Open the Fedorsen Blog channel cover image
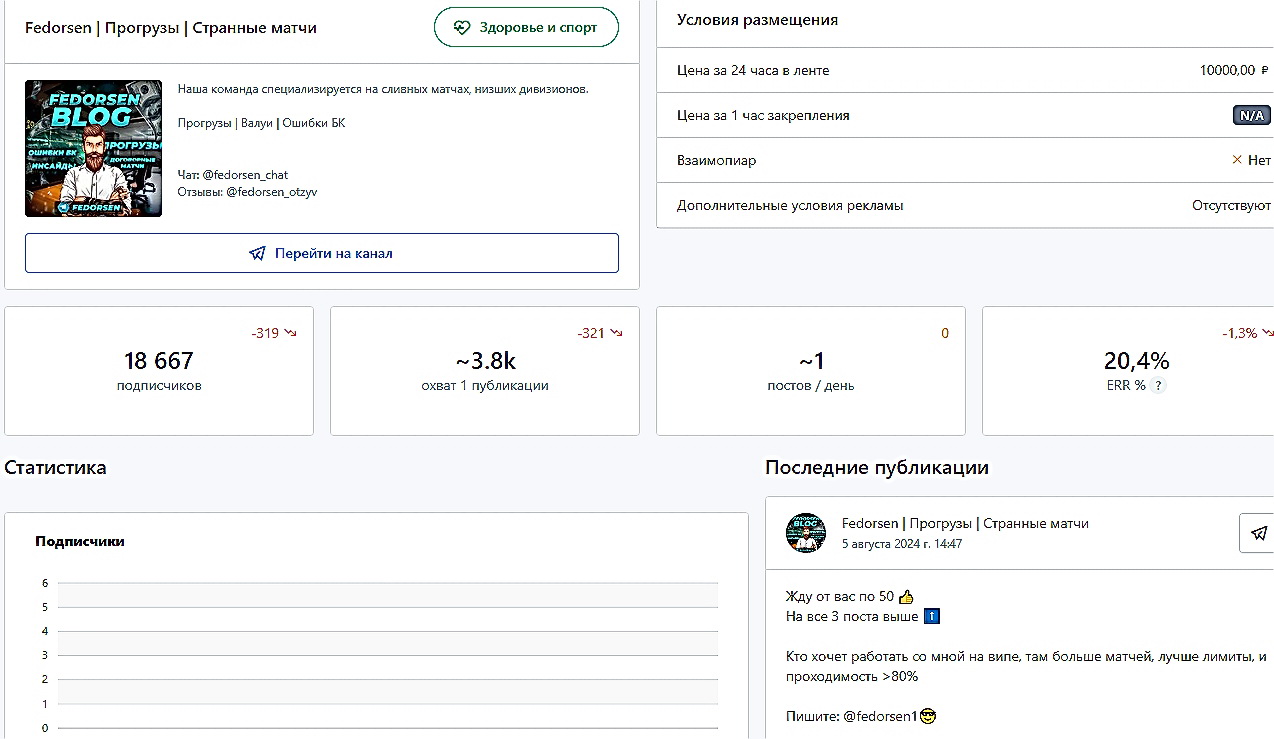Screen dimensions: 1274x739 coord(93,149)
